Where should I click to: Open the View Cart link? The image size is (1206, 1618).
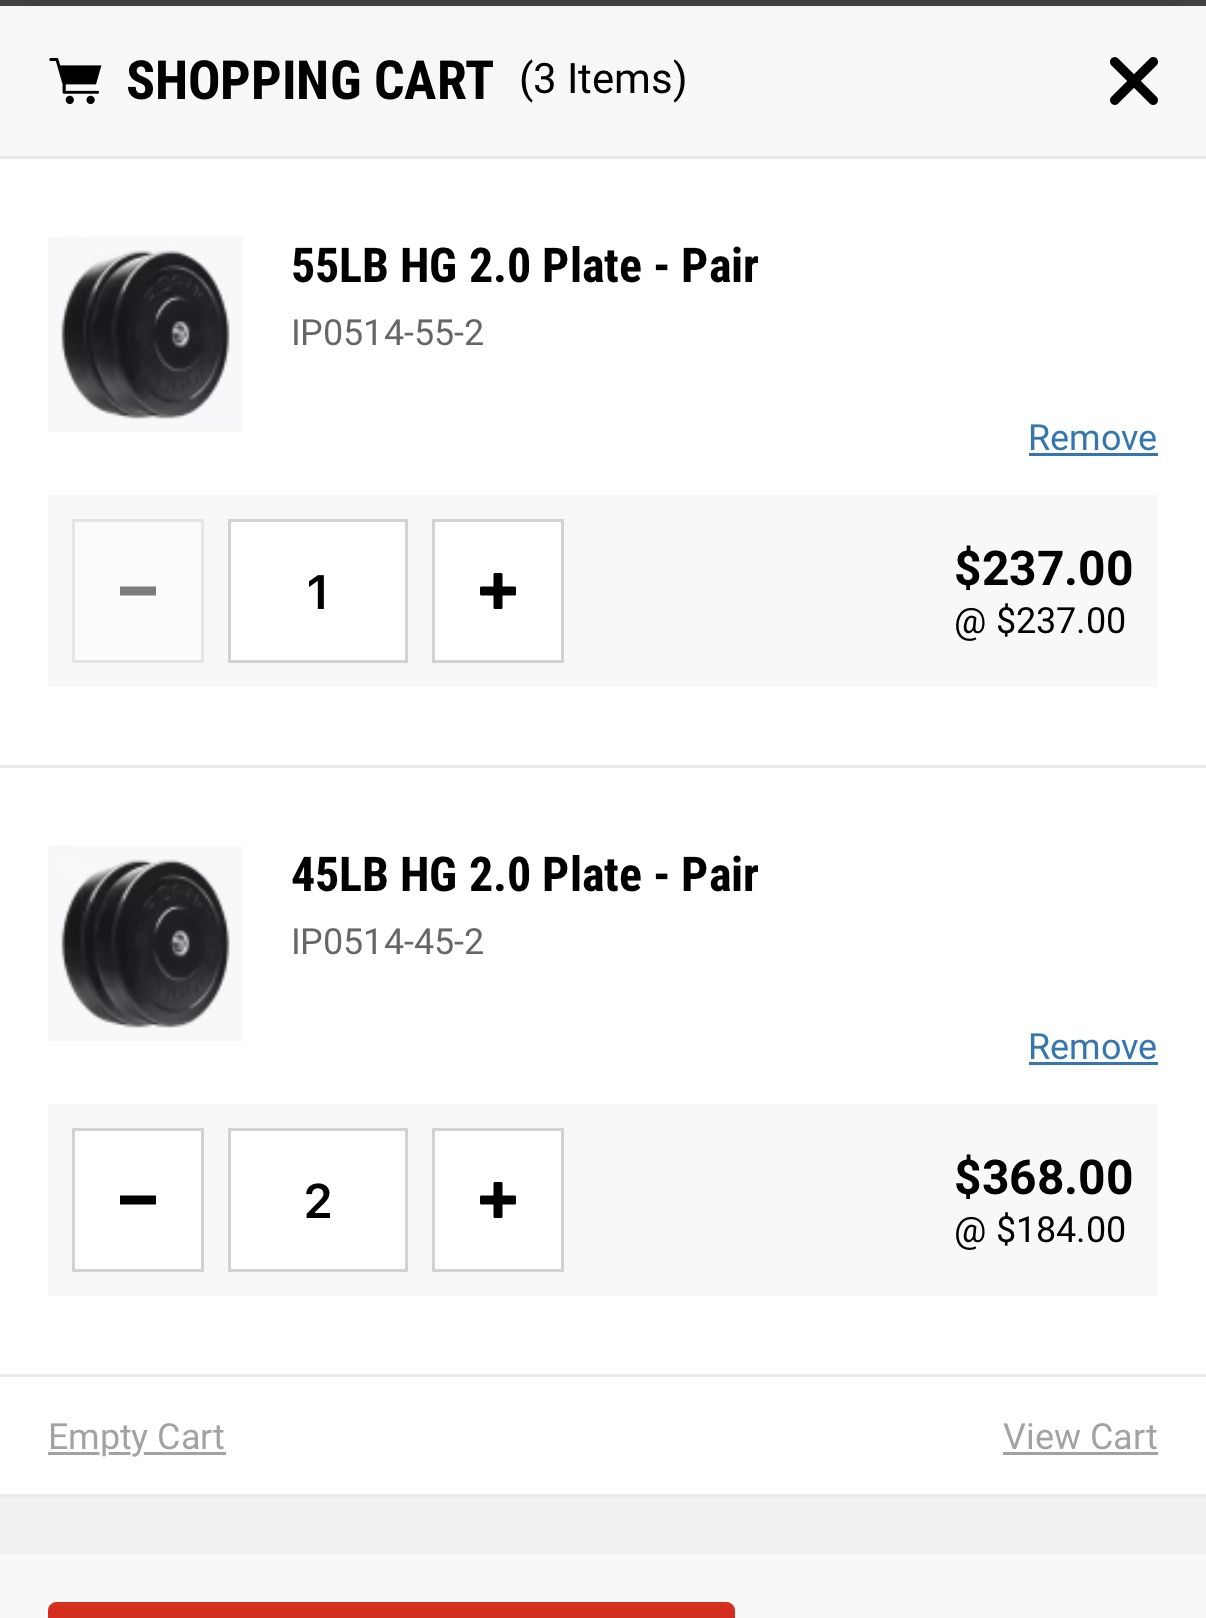tap(1080, 1437)
